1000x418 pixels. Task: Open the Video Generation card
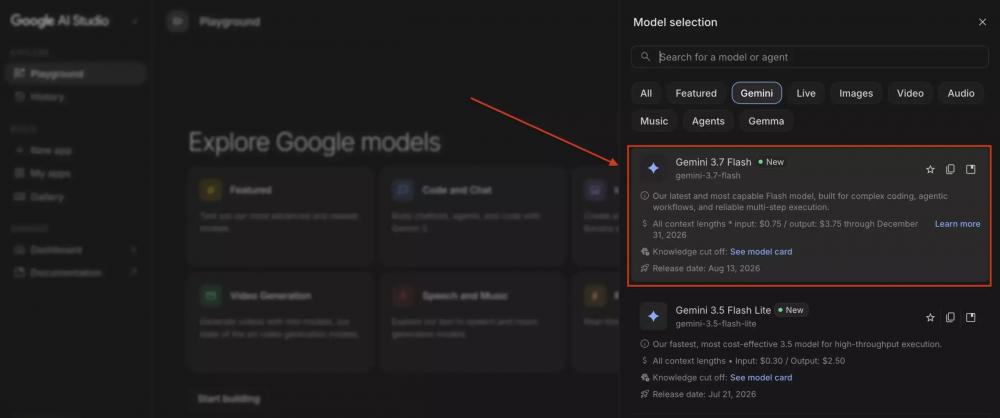[x=280, y=322]
